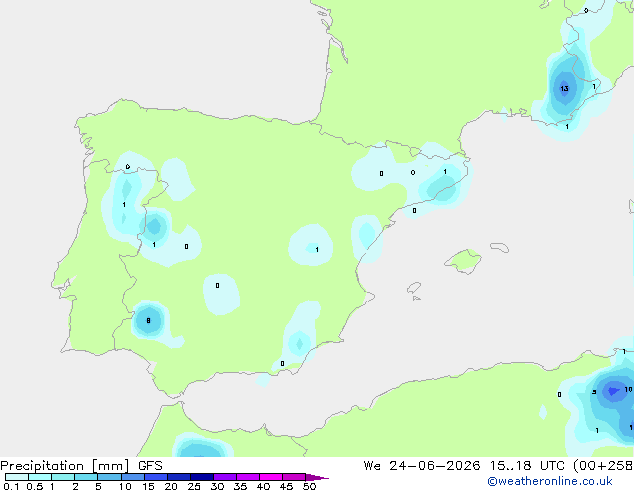Click the '0.5' legend scale label

click(34, 486)
